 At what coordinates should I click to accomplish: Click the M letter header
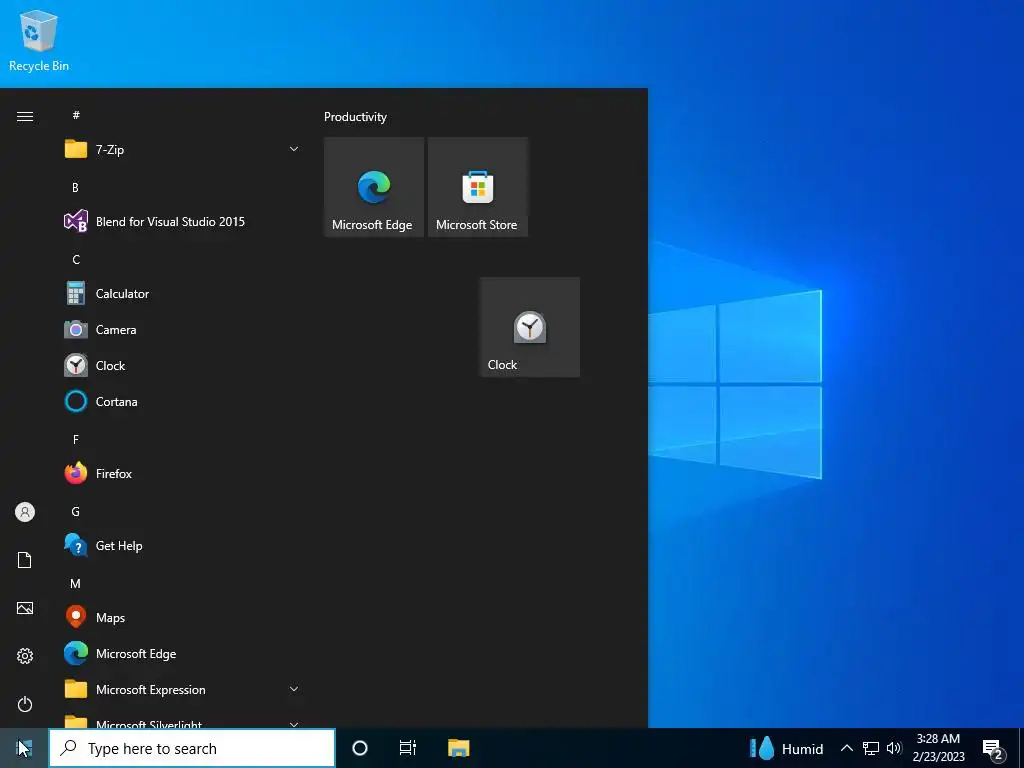tap(75, 583)
